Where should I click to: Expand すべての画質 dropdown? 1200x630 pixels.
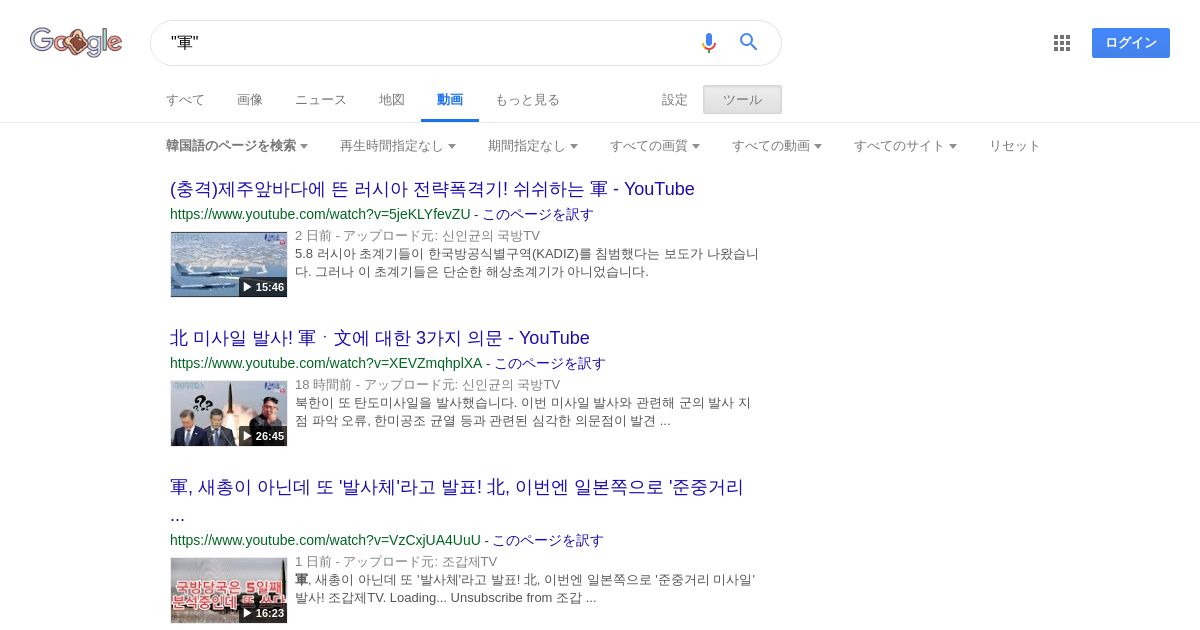655,146
